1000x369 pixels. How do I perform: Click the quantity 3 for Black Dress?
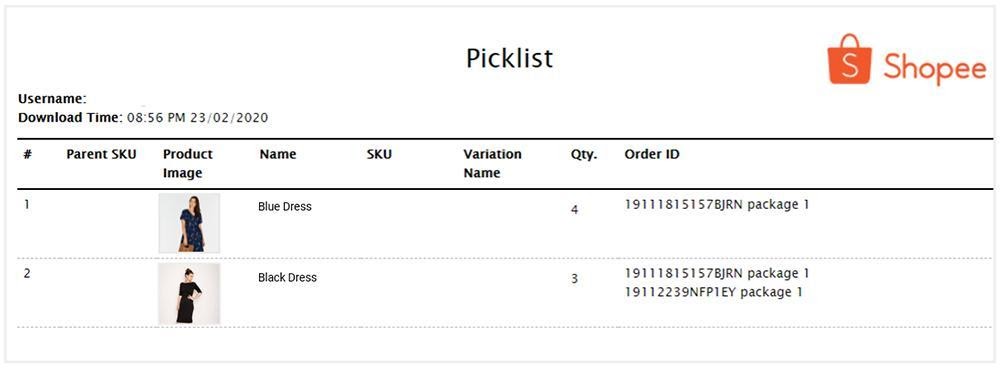click(575, 279)
